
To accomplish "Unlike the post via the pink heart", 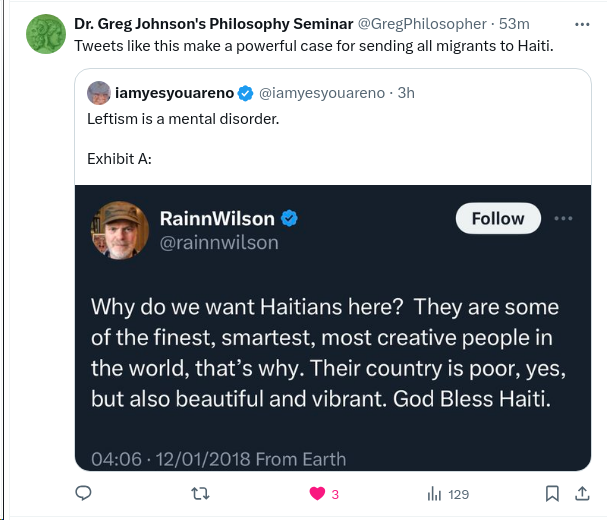I will coord(317,493).
